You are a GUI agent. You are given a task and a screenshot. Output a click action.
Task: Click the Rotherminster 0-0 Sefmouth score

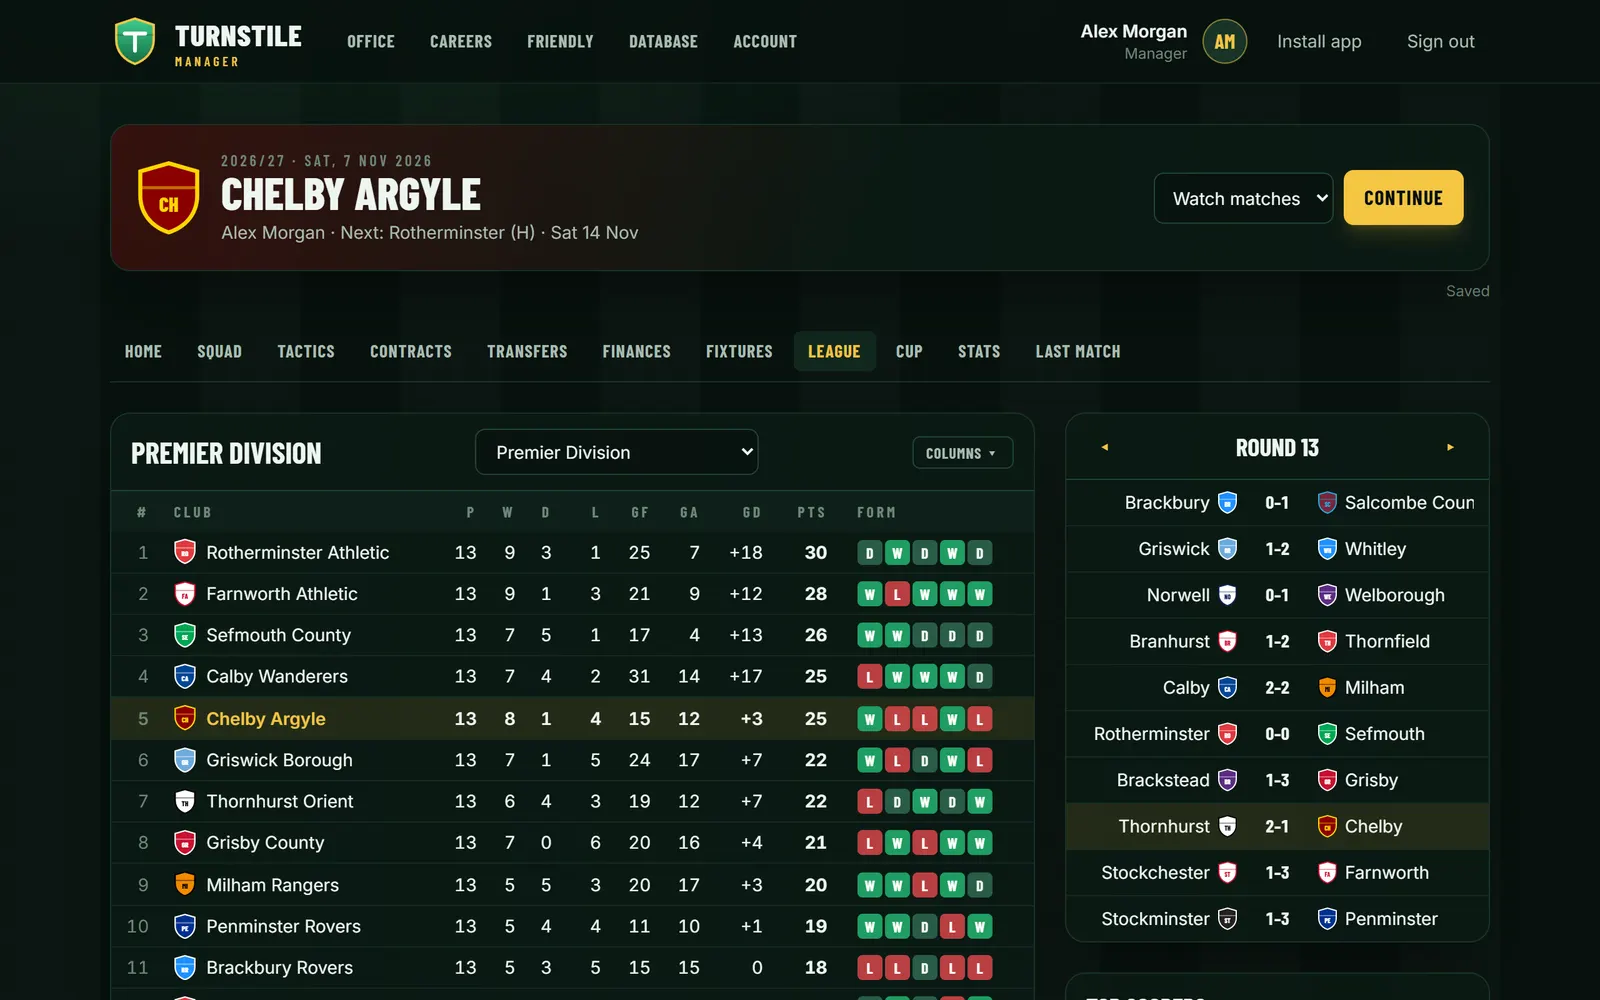(1277, 734)
